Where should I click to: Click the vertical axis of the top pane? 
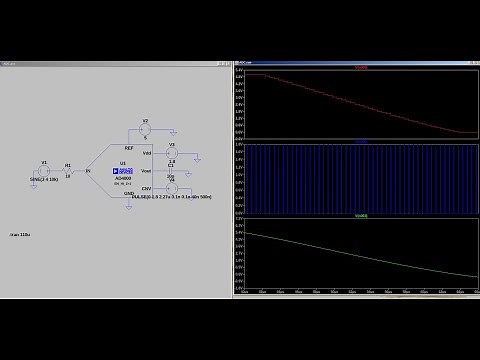pos(239,104)
